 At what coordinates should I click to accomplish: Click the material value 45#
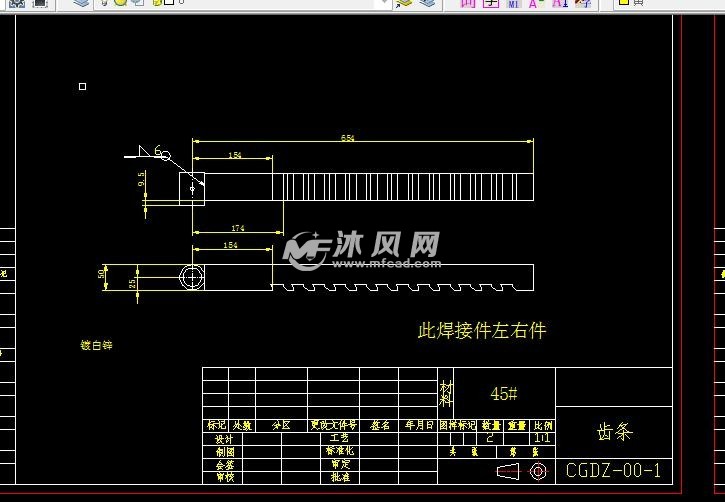[x=504, y=394]
